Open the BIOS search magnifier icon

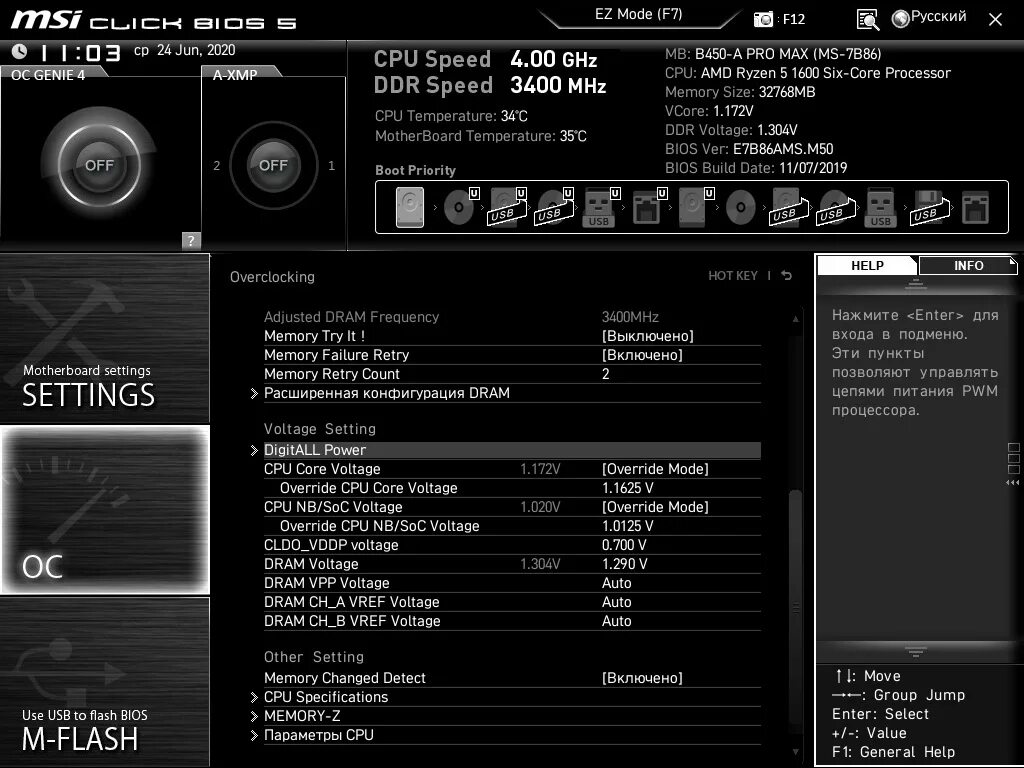[867, 20]
